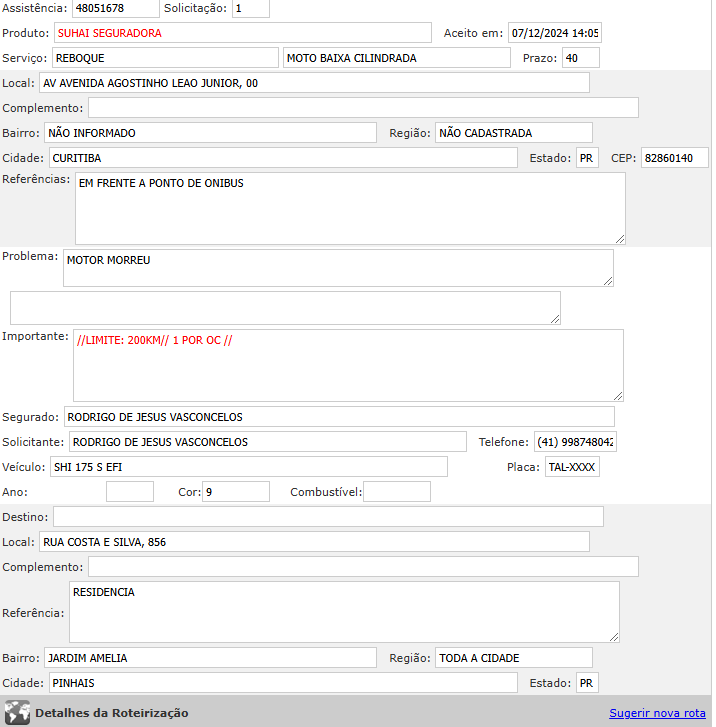Viewport: 716px width, 727px height.
Task: Select the Segurado name field
Action: [339, 417]
